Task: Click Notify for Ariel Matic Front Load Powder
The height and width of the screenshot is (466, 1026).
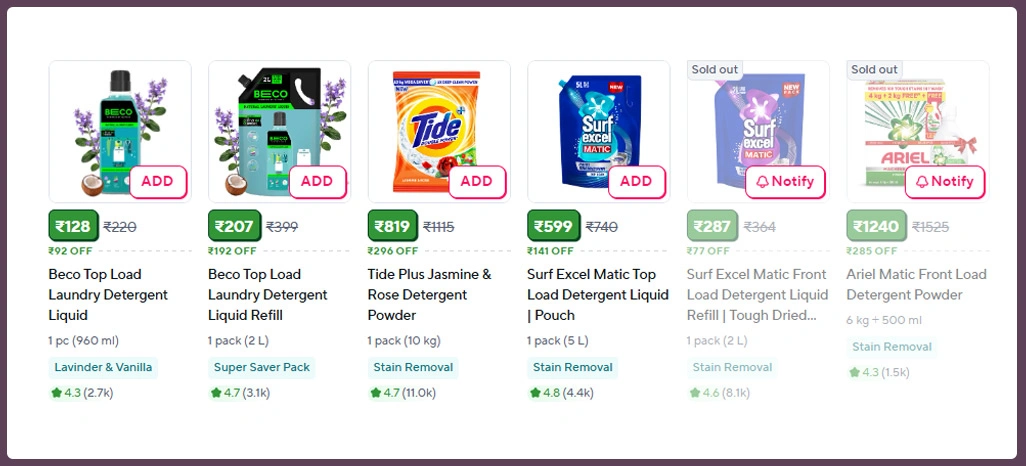Action: click(x=945, y=182)
